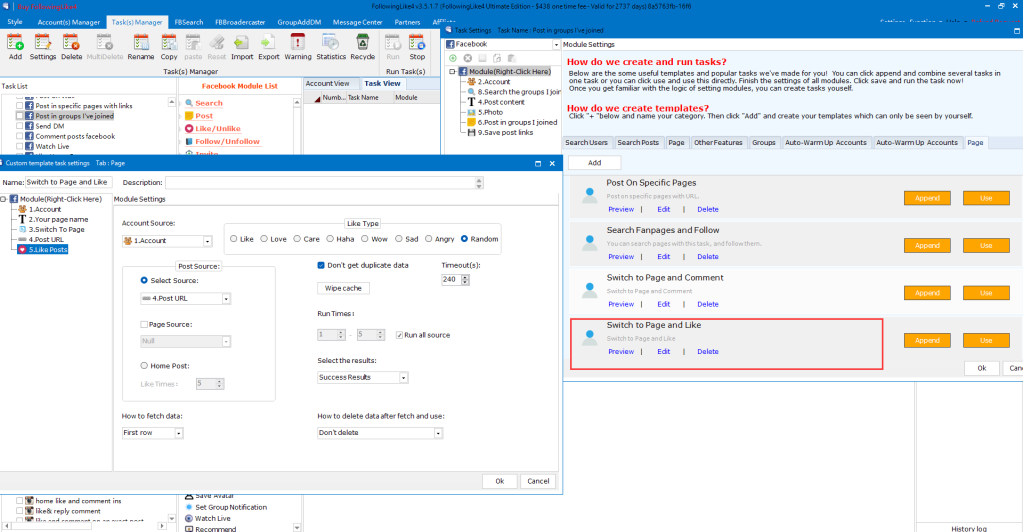Image resolution: width=1023 pixels, height=532 pixels.
Task: Collapse Module root in custom template tree
Action: tap(4, 199)
